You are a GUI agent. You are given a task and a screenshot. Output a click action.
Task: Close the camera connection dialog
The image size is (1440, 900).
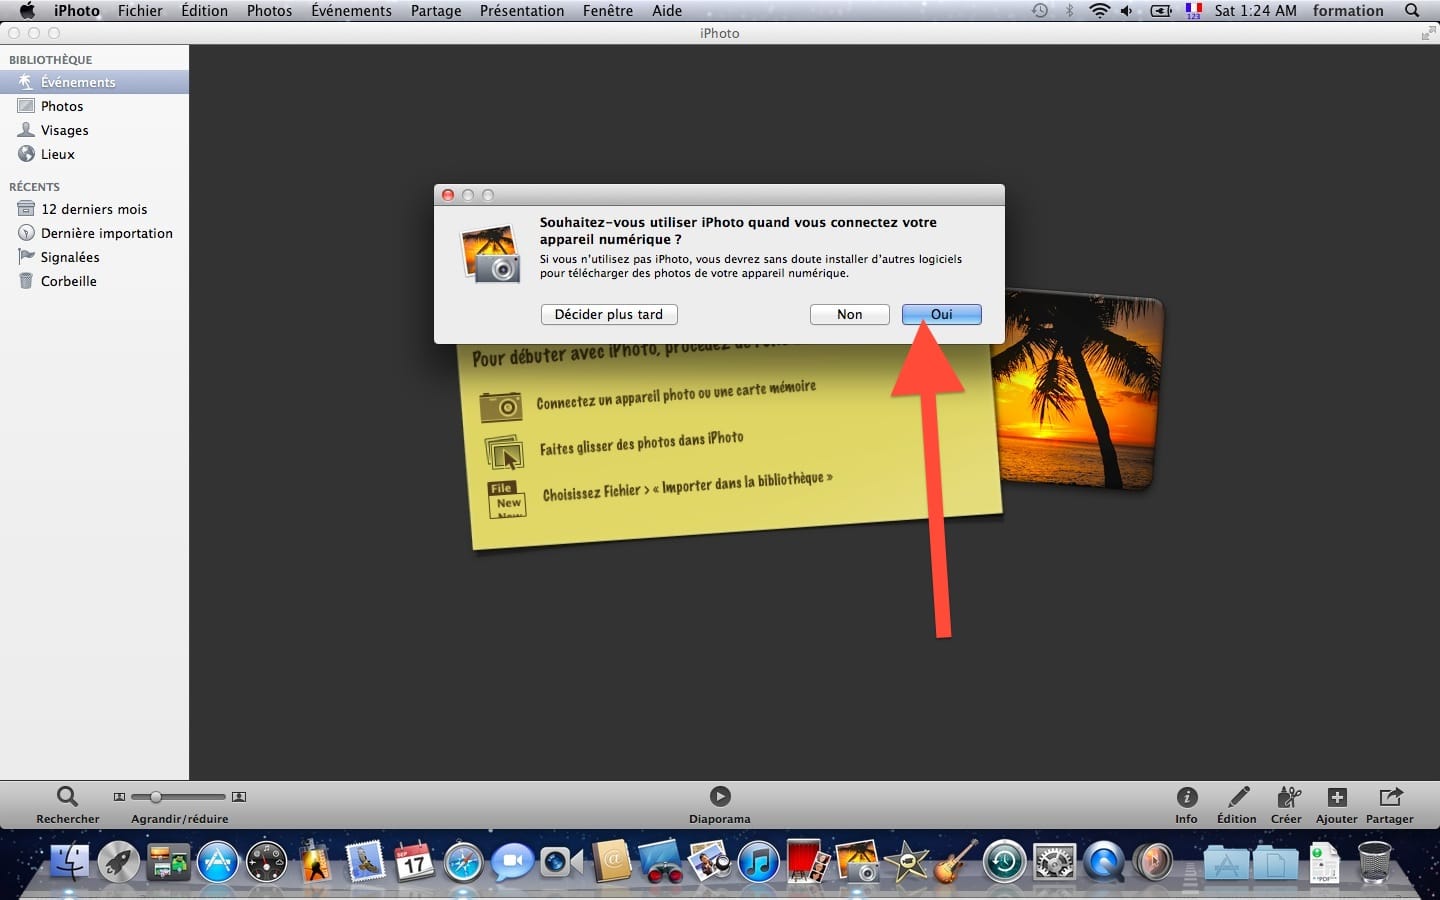[448, 195]
